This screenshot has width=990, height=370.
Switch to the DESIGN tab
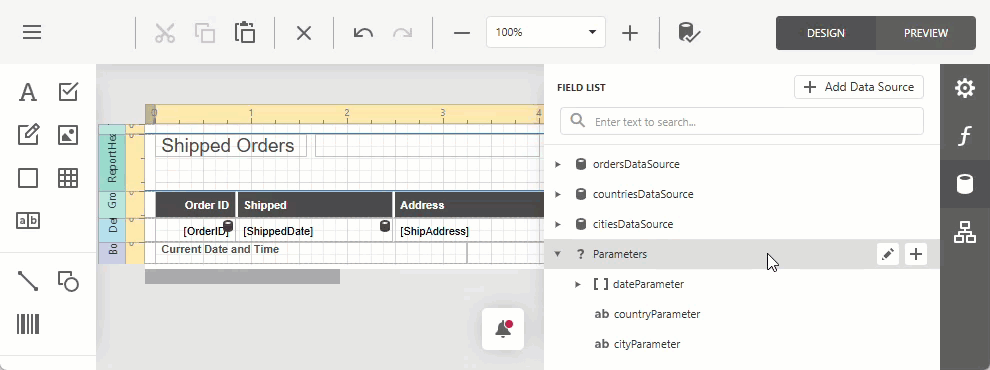(826, 33)
